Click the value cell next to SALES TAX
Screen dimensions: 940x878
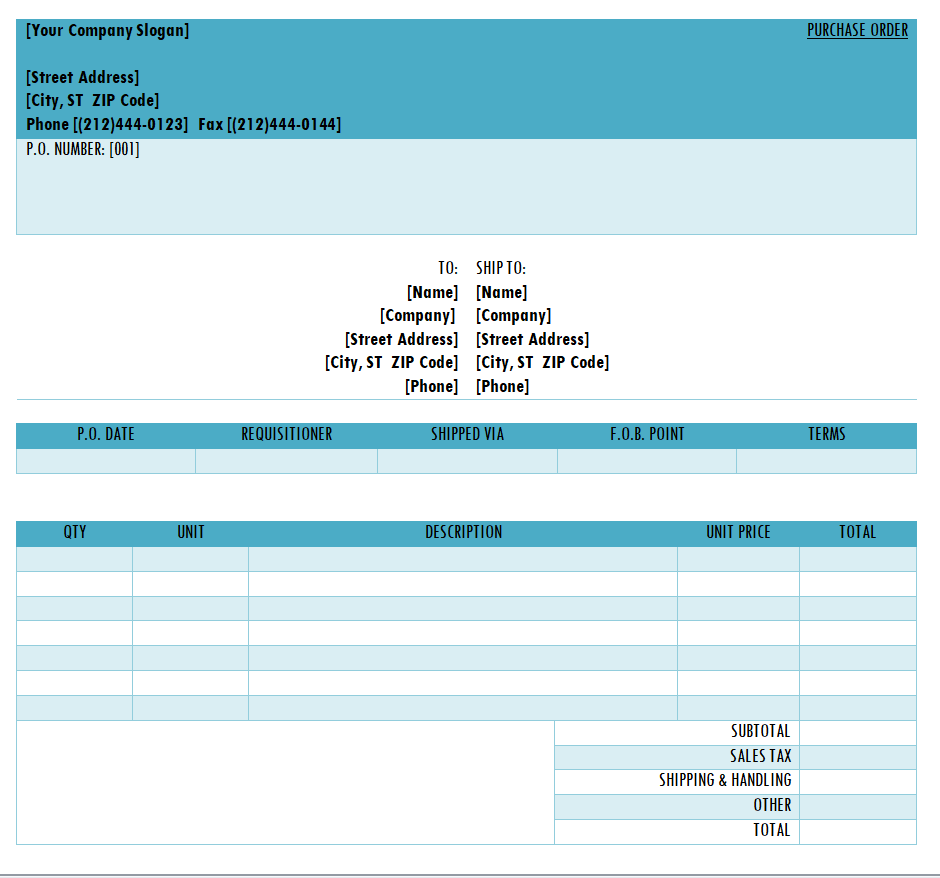pos(858,758)
